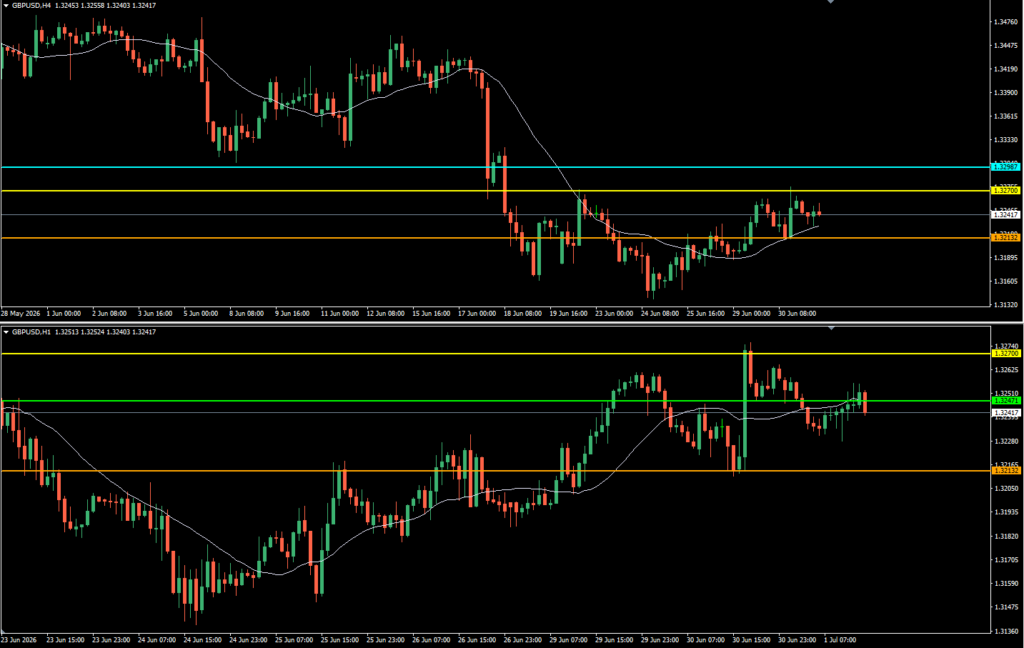
Task: Click the 29 Jun 07:00 time axis label
Action: point(568,640)
